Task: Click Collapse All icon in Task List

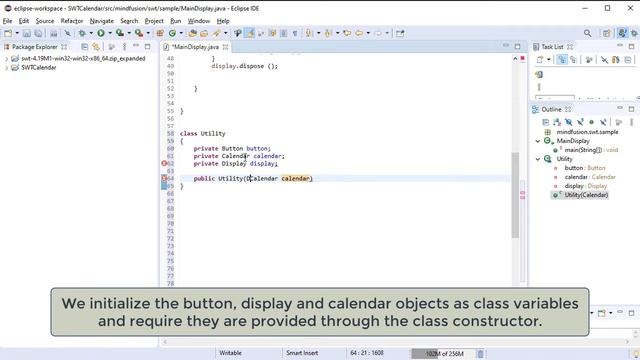Action: (x=628, y=60)
